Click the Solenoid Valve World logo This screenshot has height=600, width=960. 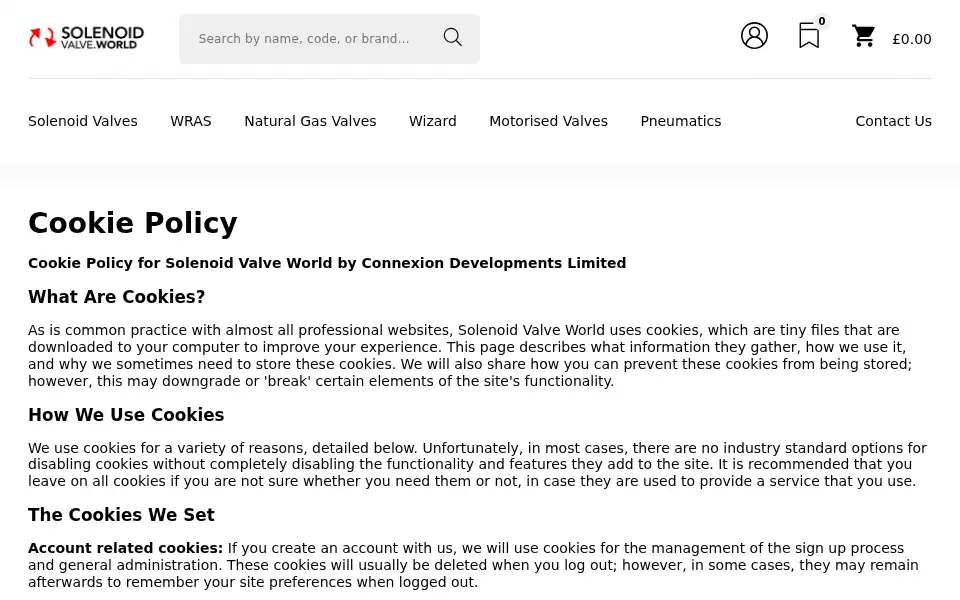(x=86, y=37)
